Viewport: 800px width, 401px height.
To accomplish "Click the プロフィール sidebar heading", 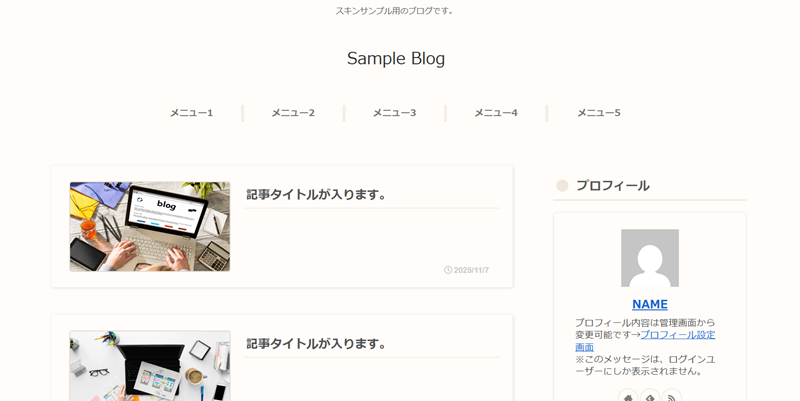I will pos(612,186).
